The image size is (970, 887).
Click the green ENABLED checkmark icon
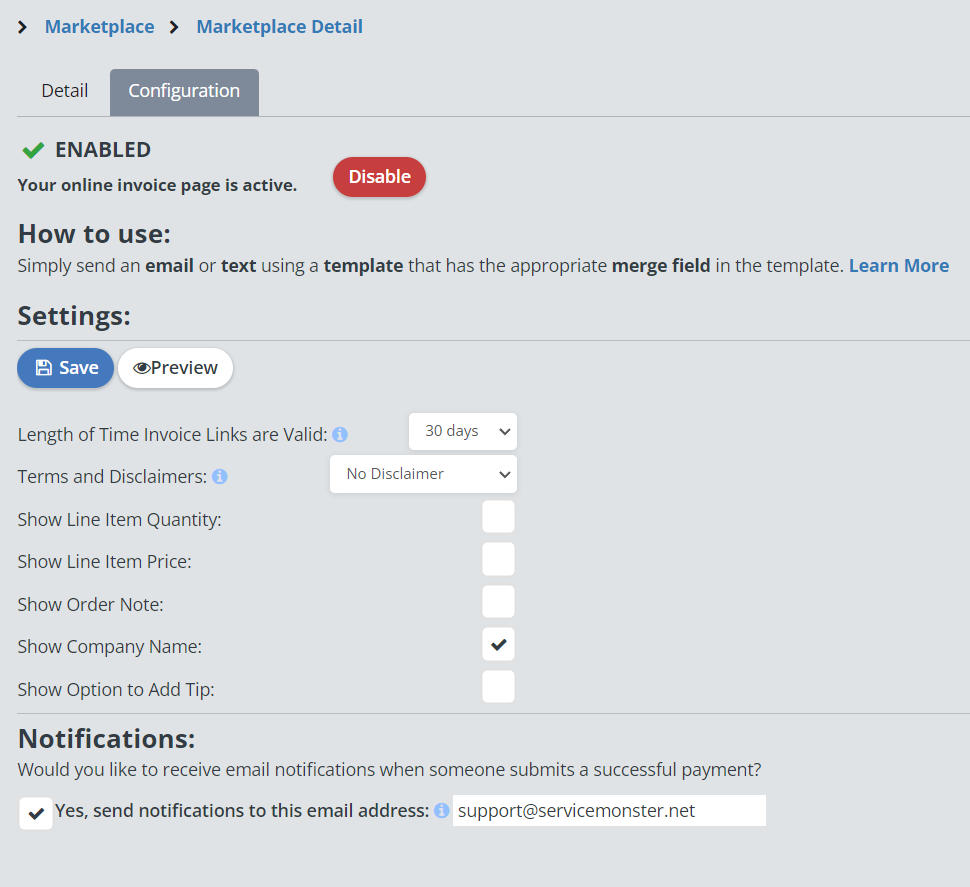point(33,150)
